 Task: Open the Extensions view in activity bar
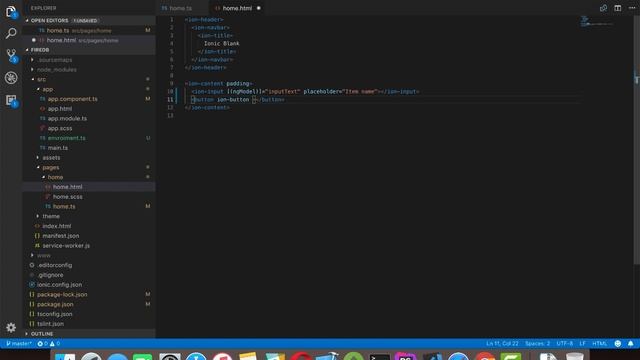click(11, 100)
